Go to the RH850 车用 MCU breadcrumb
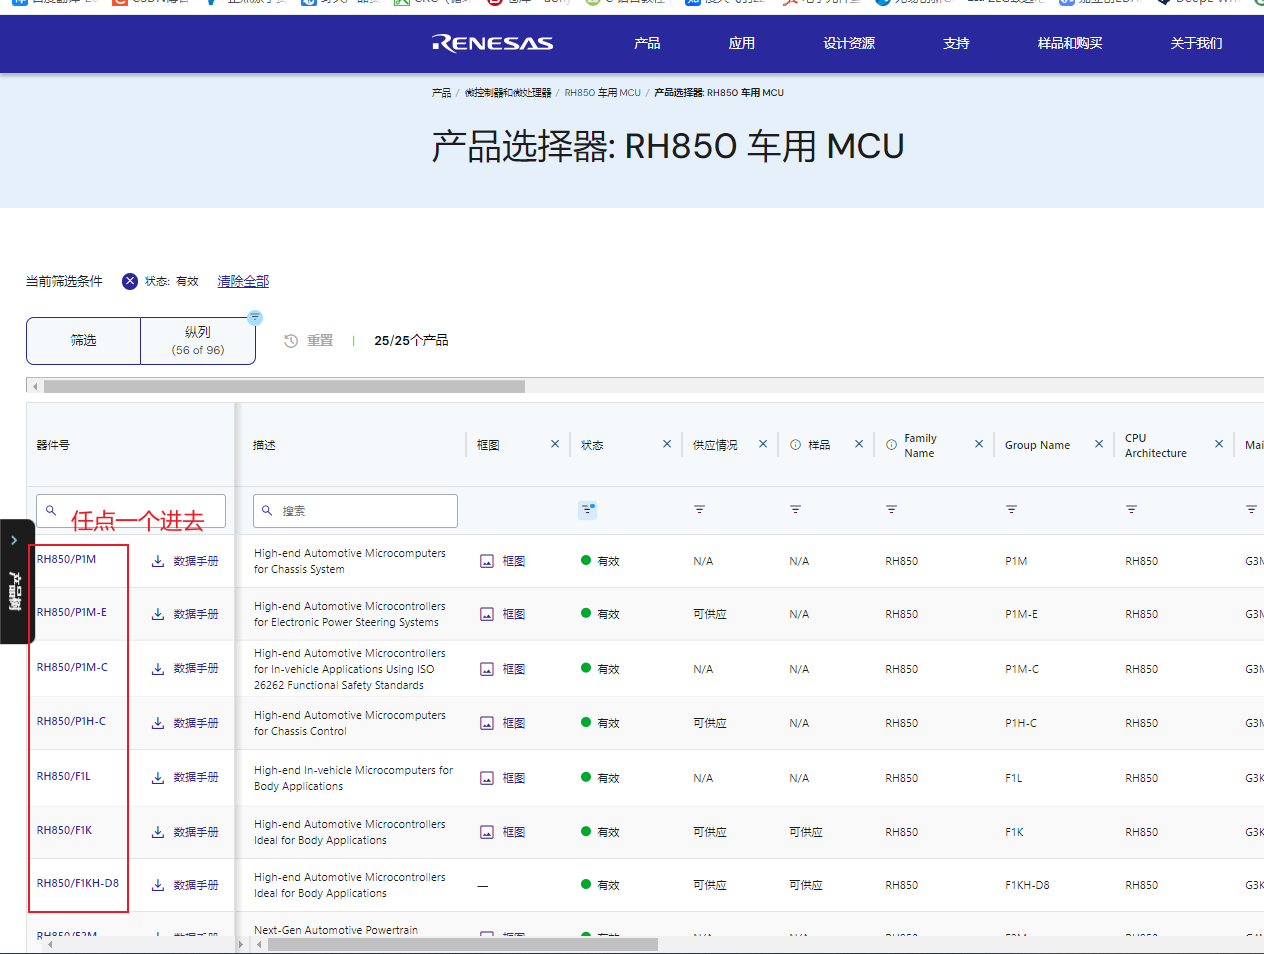 (x=602, y=93)
